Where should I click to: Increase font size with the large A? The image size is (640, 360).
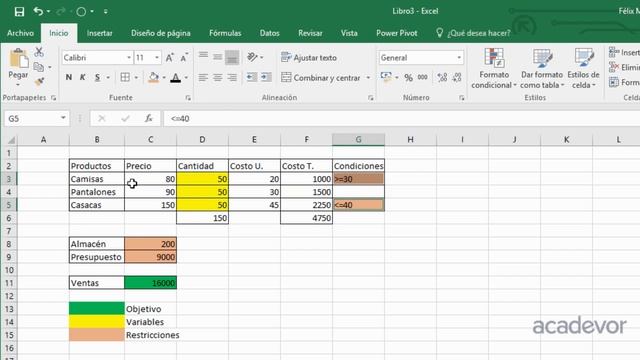(169, 58)
